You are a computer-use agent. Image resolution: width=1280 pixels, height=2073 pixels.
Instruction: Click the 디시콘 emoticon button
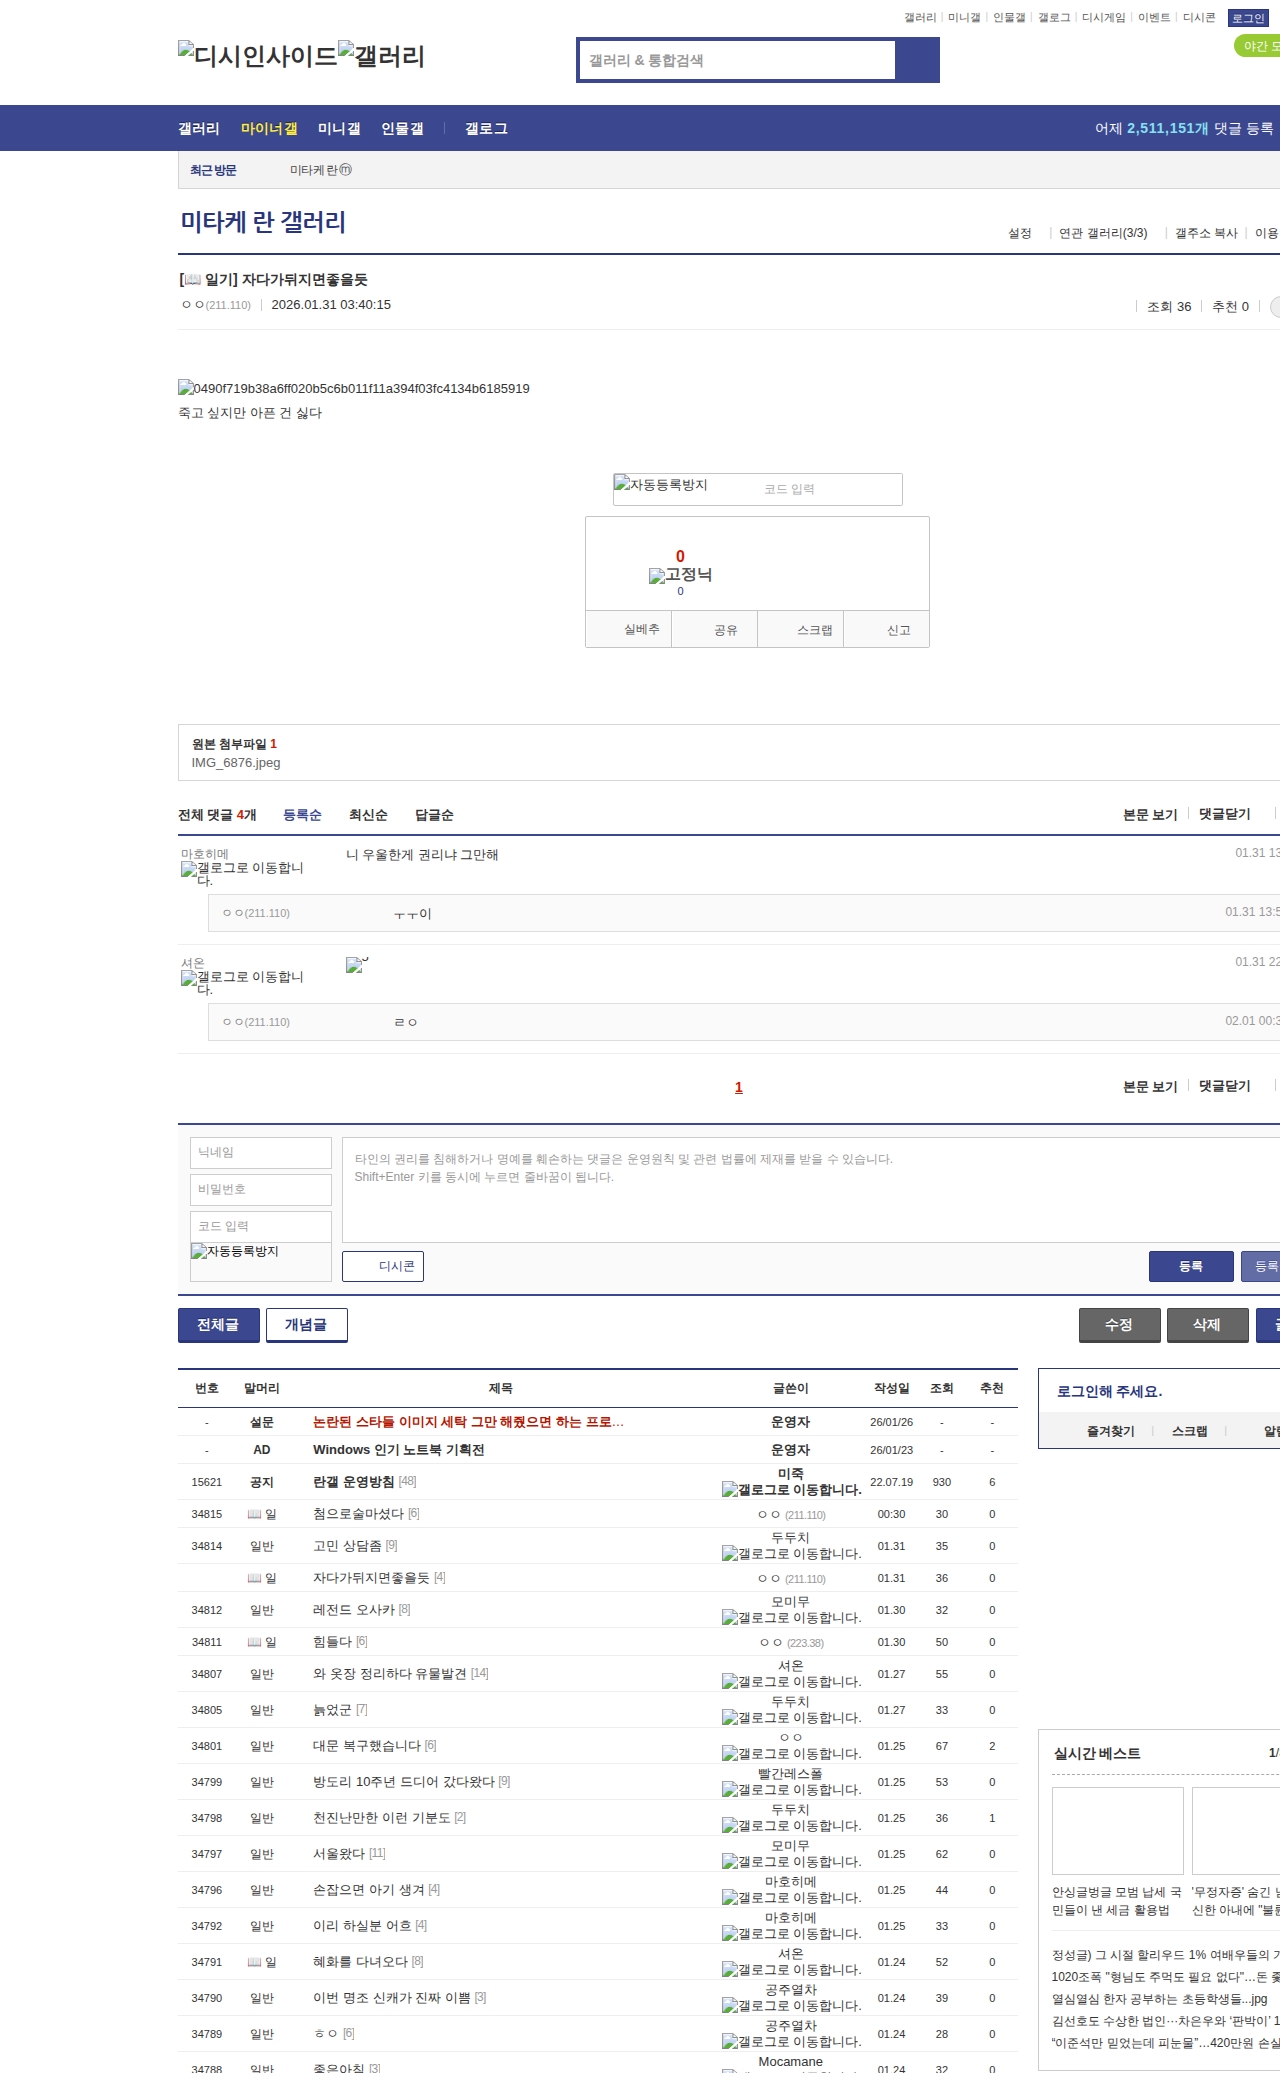pos(383,1266)
